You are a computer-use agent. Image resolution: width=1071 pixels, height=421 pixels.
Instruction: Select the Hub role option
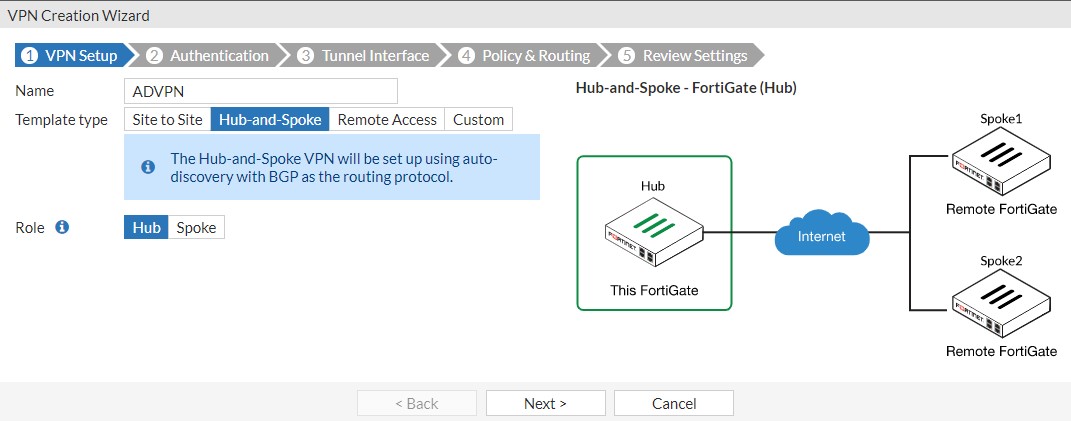tap(146, 227)
